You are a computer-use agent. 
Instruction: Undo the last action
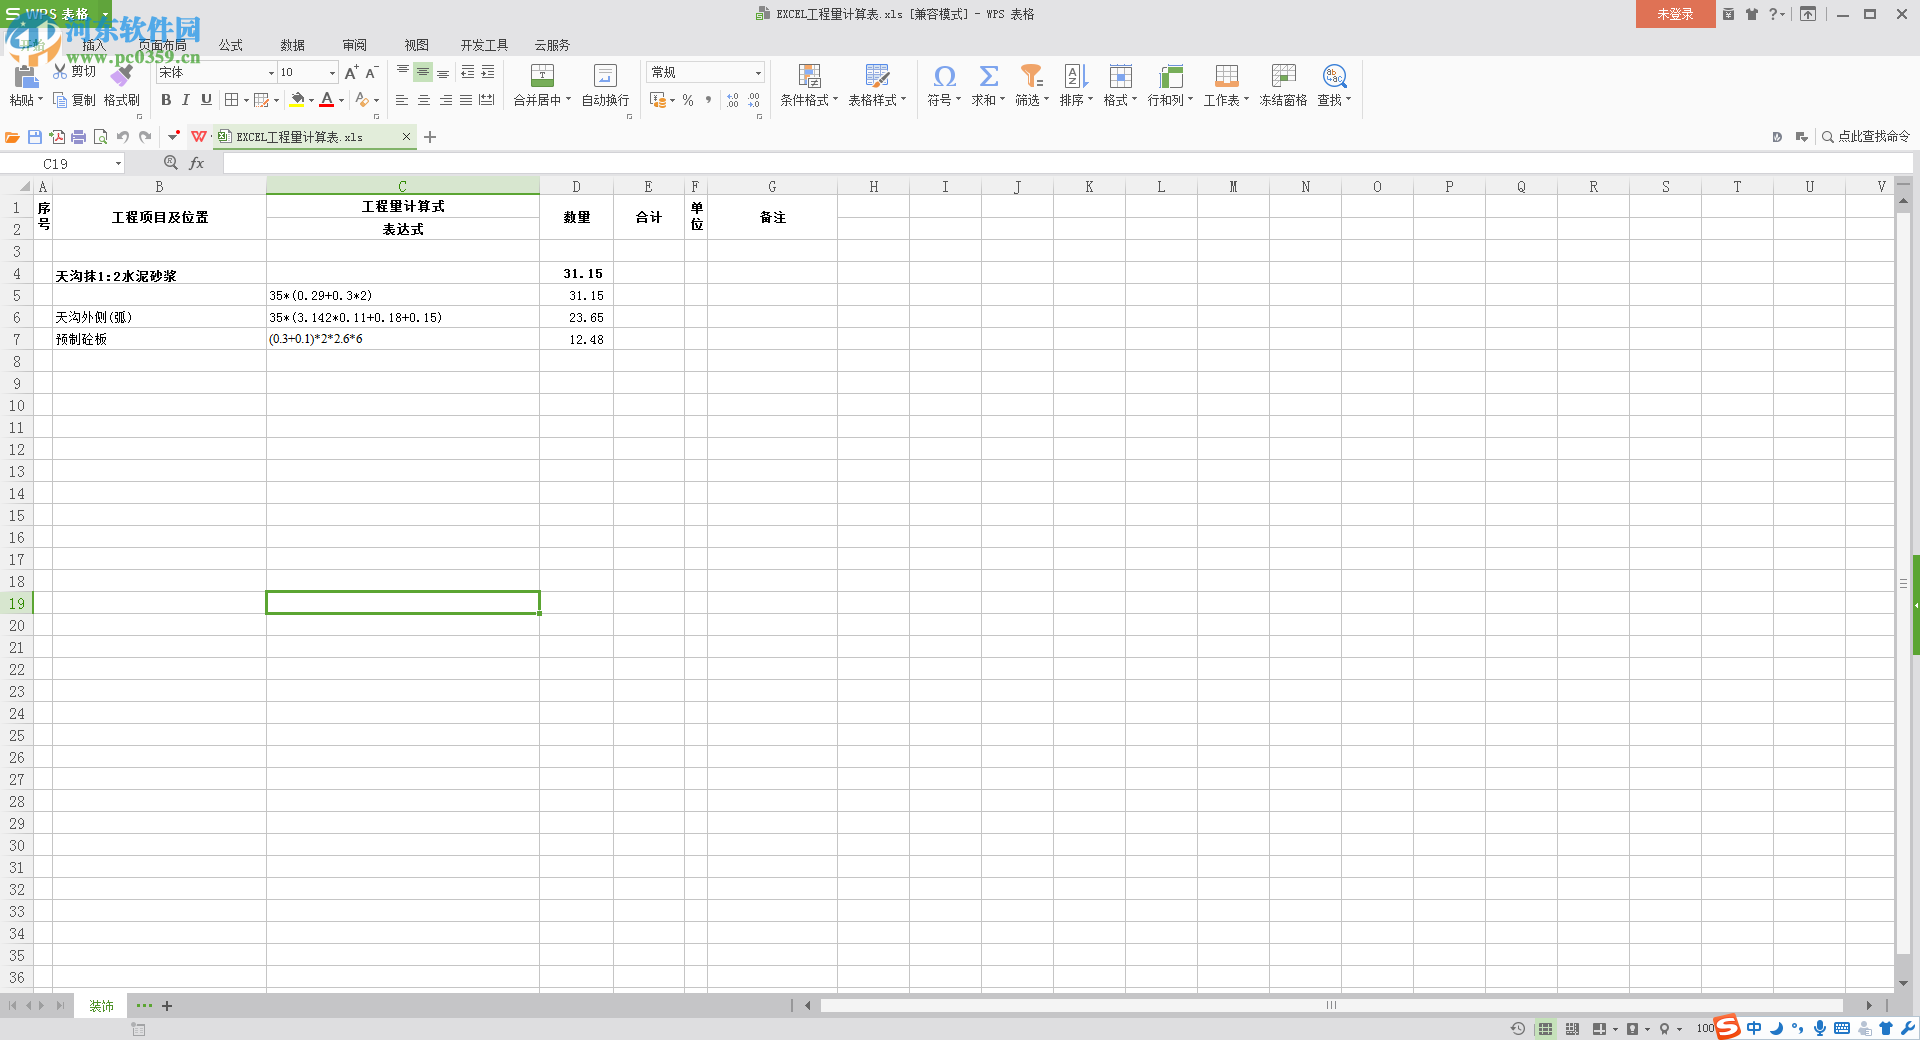pyautogui.click(x=123, y=137)
